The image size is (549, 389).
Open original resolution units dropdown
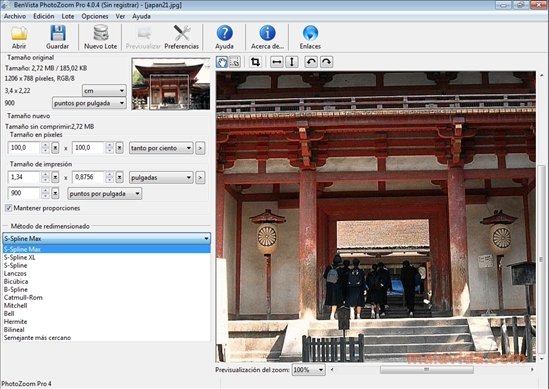[89, 103]
